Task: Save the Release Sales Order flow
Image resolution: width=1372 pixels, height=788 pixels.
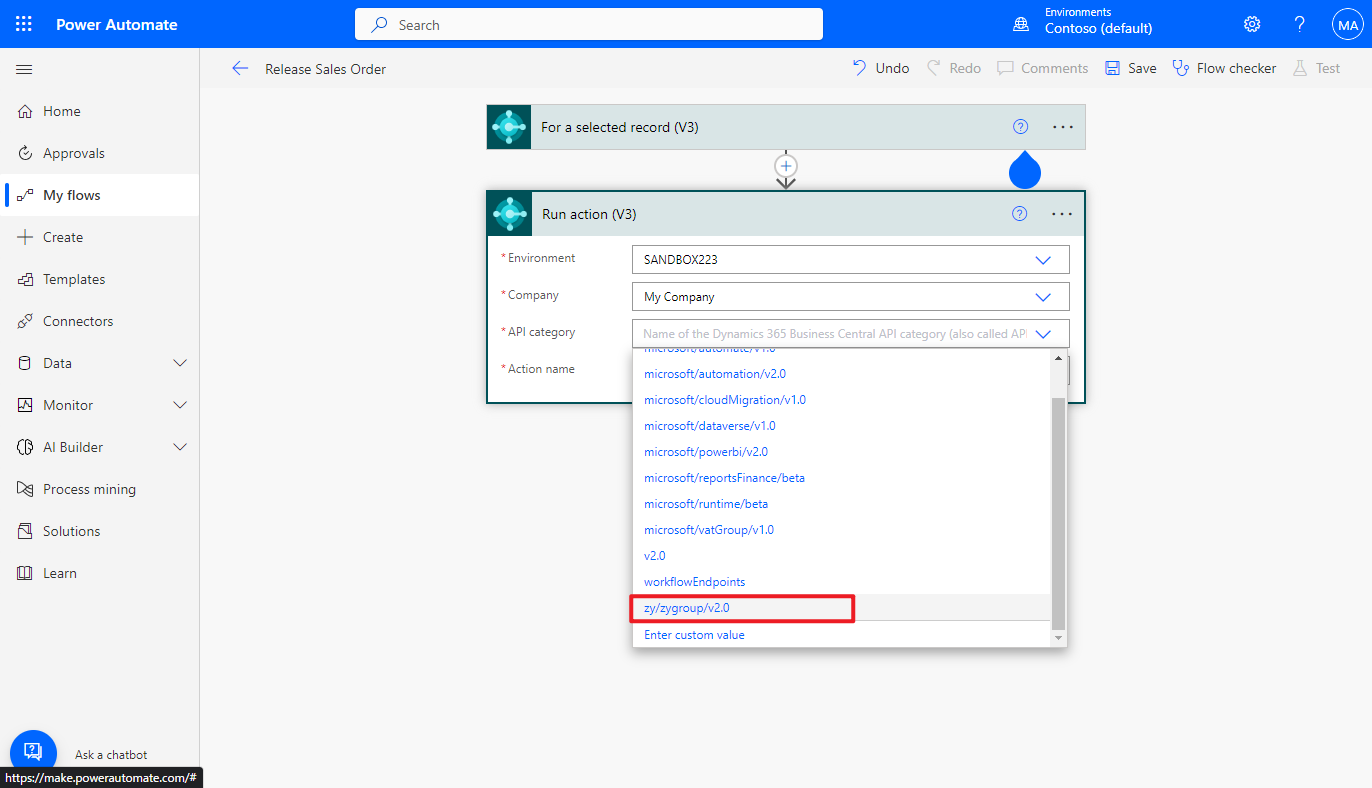Action: tap(1130, 68)
